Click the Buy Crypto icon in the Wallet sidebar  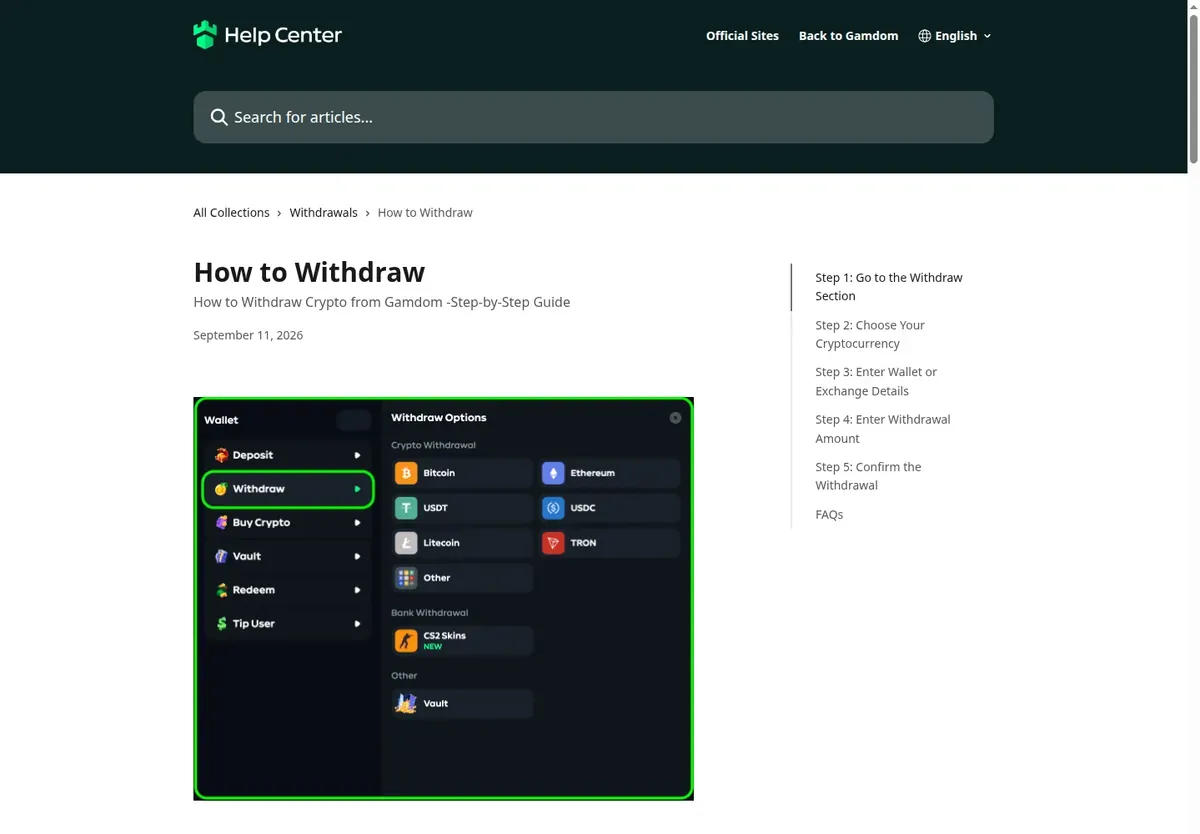(222, 522)
